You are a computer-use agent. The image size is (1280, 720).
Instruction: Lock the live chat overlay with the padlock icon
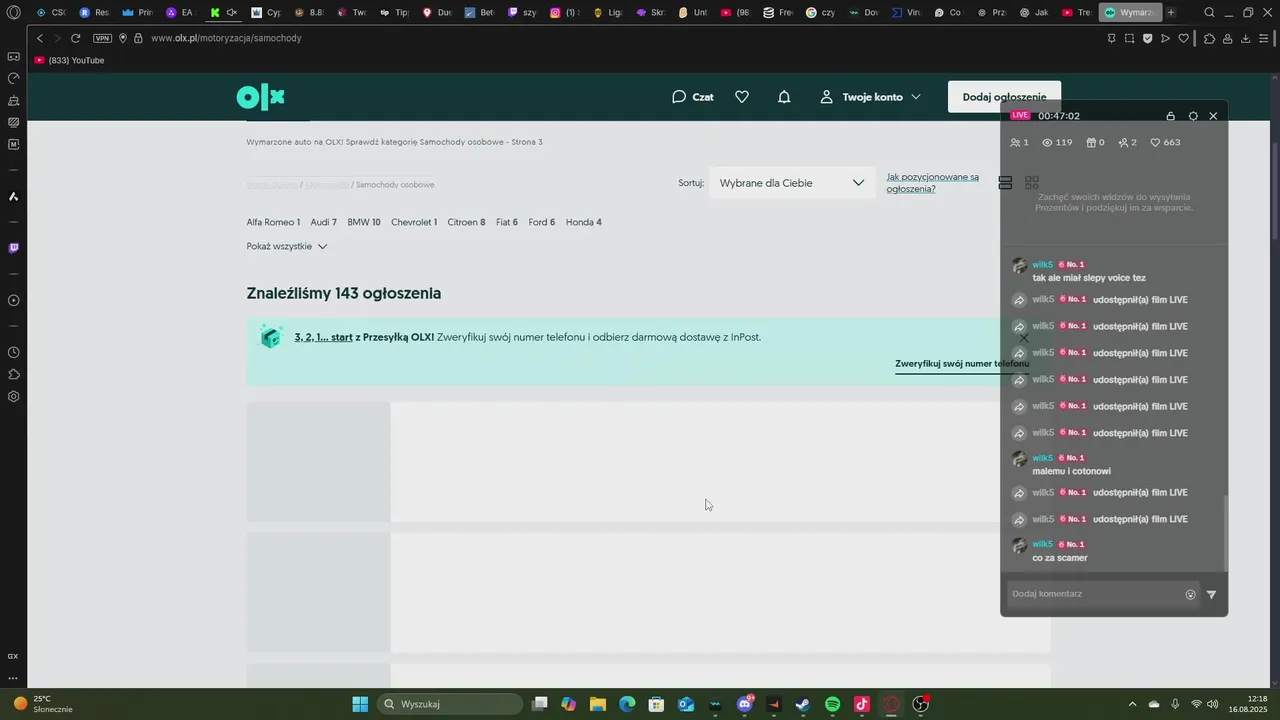(x=1171, y=116)
